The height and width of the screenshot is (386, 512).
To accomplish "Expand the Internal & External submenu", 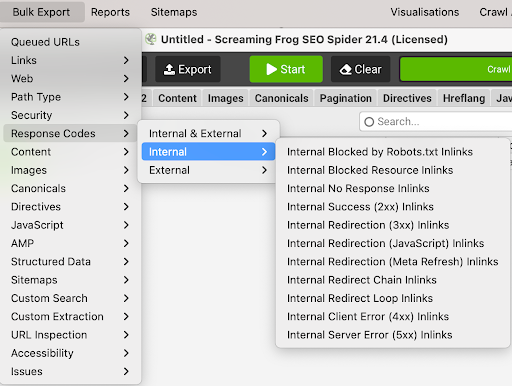I will click(208, 133).
